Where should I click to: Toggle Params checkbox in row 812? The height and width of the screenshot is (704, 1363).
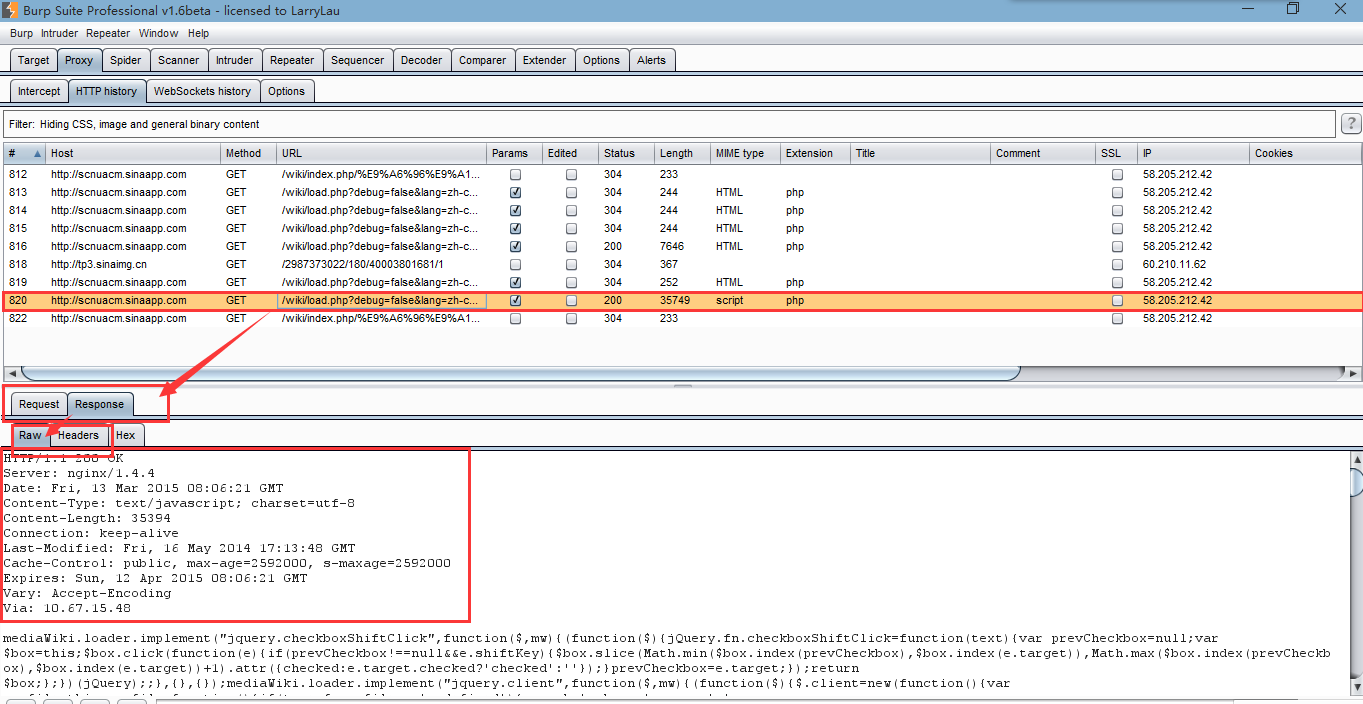pos(516,174)
